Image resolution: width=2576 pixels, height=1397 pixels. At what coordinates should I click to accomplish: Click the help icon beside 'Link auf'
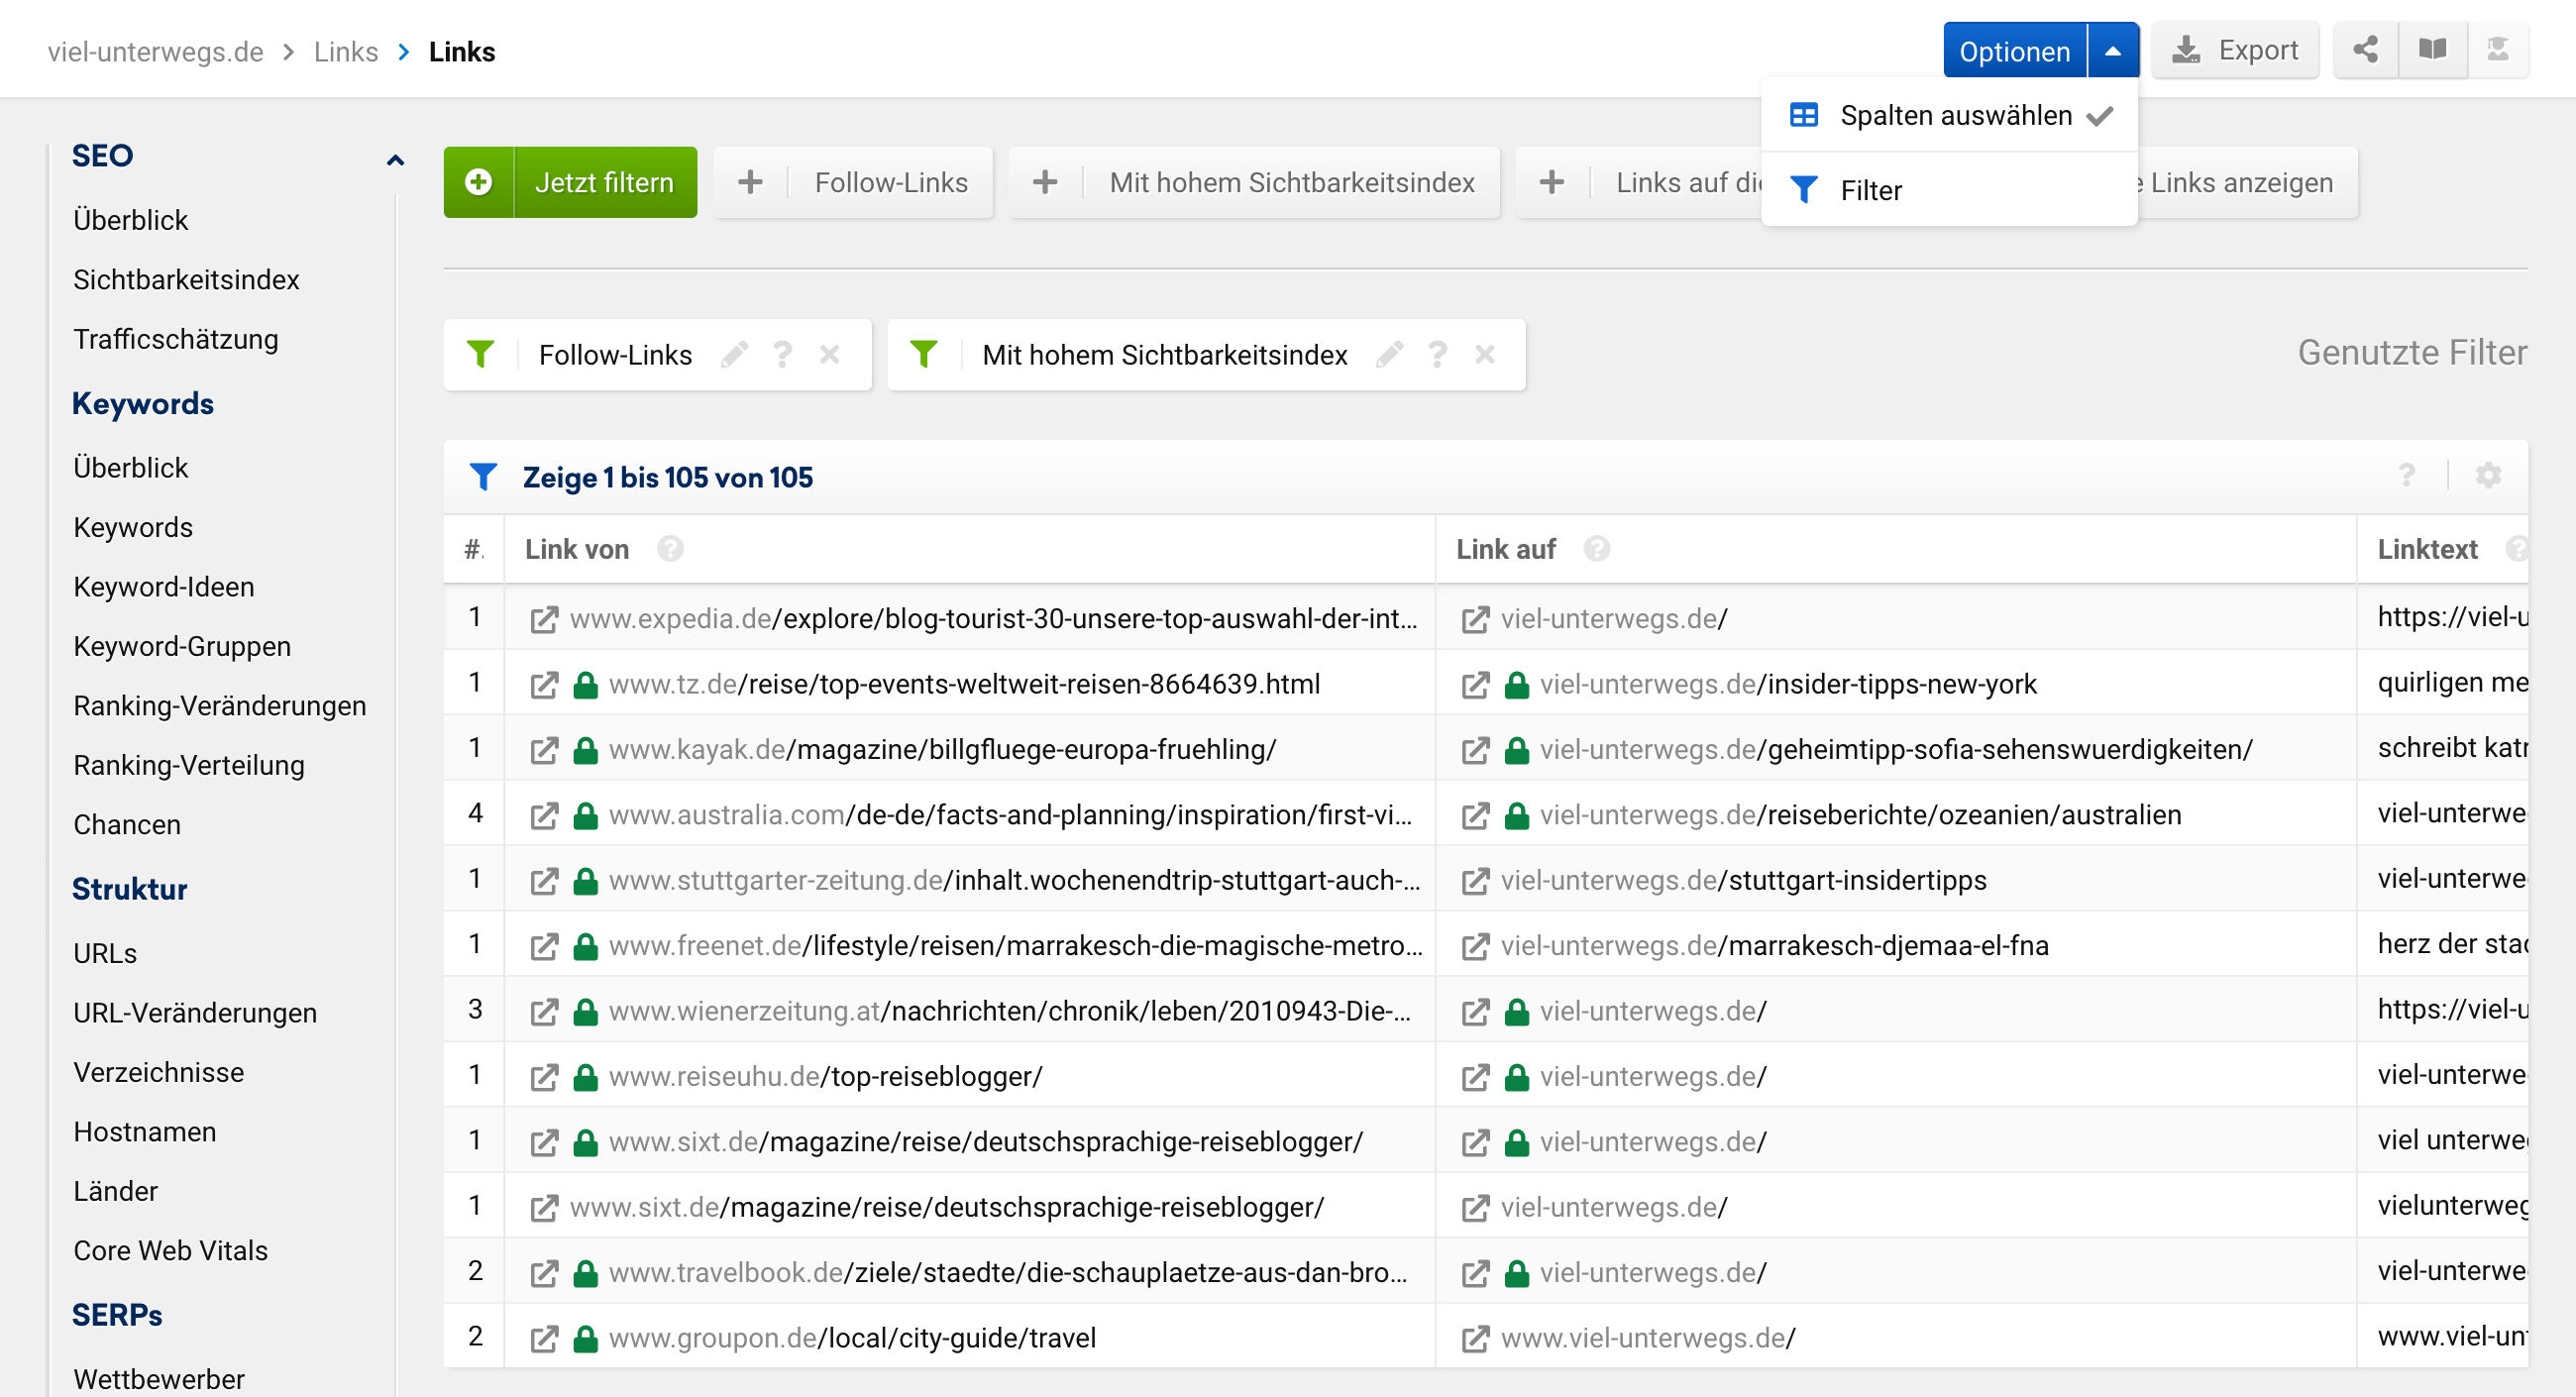1597,549
